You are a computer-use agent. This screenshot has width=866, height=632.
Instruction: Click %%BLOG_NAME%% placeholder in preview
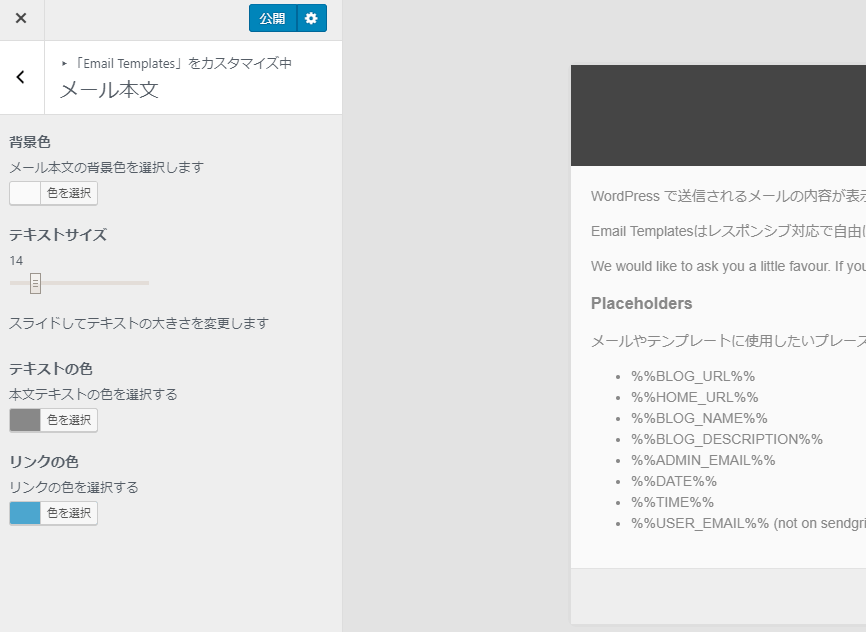[x=699, y=418]
